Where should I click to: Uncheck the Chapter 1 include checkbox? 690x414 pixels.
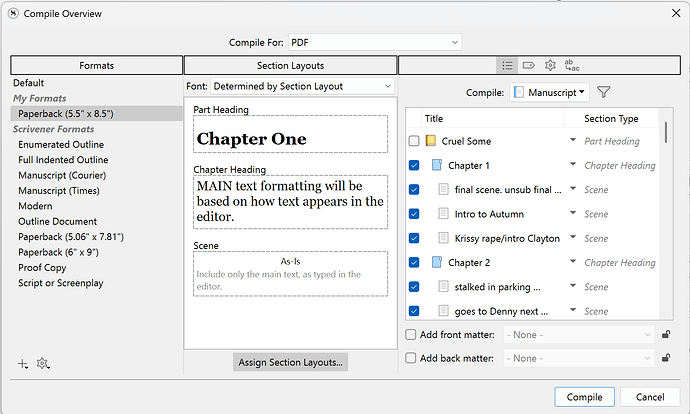click(414, 165)
